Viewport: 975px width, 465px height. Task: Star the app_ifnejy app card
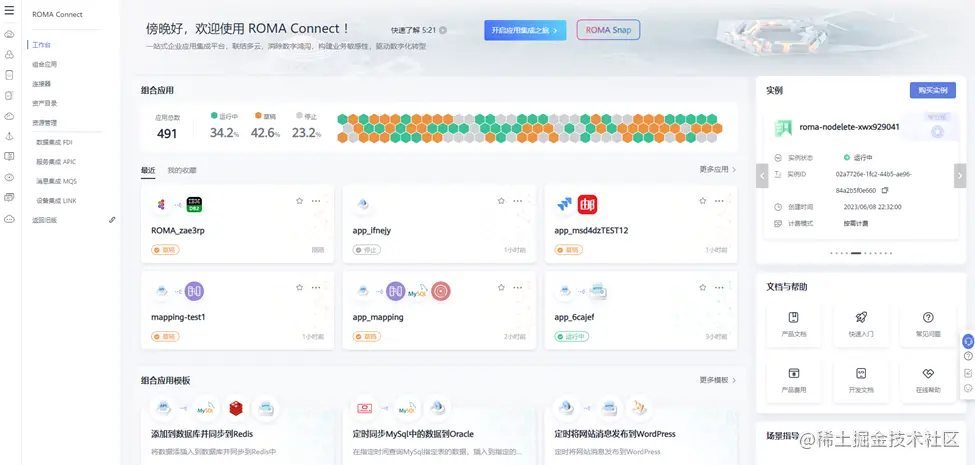501,201
